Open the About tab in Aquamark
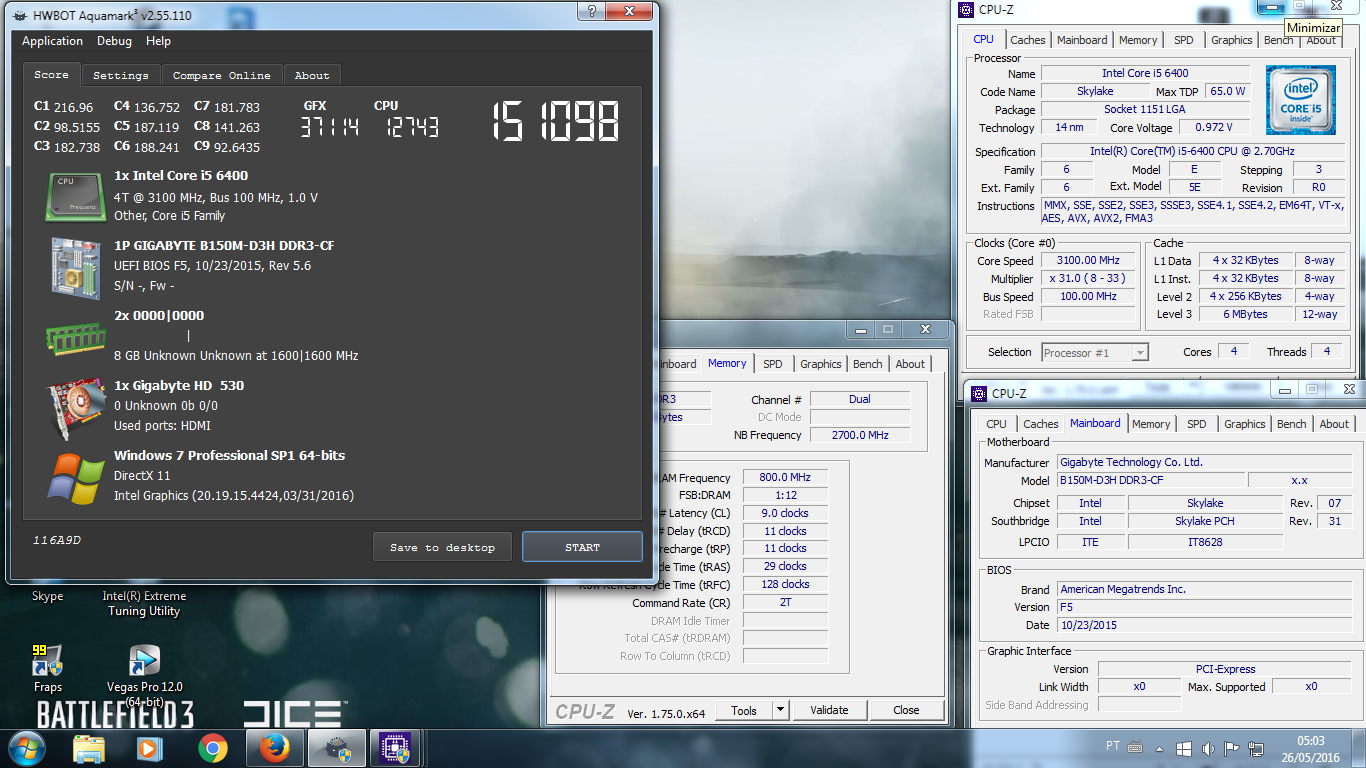The height and width of the screenshot is (768, 1366). coord(312,76)
